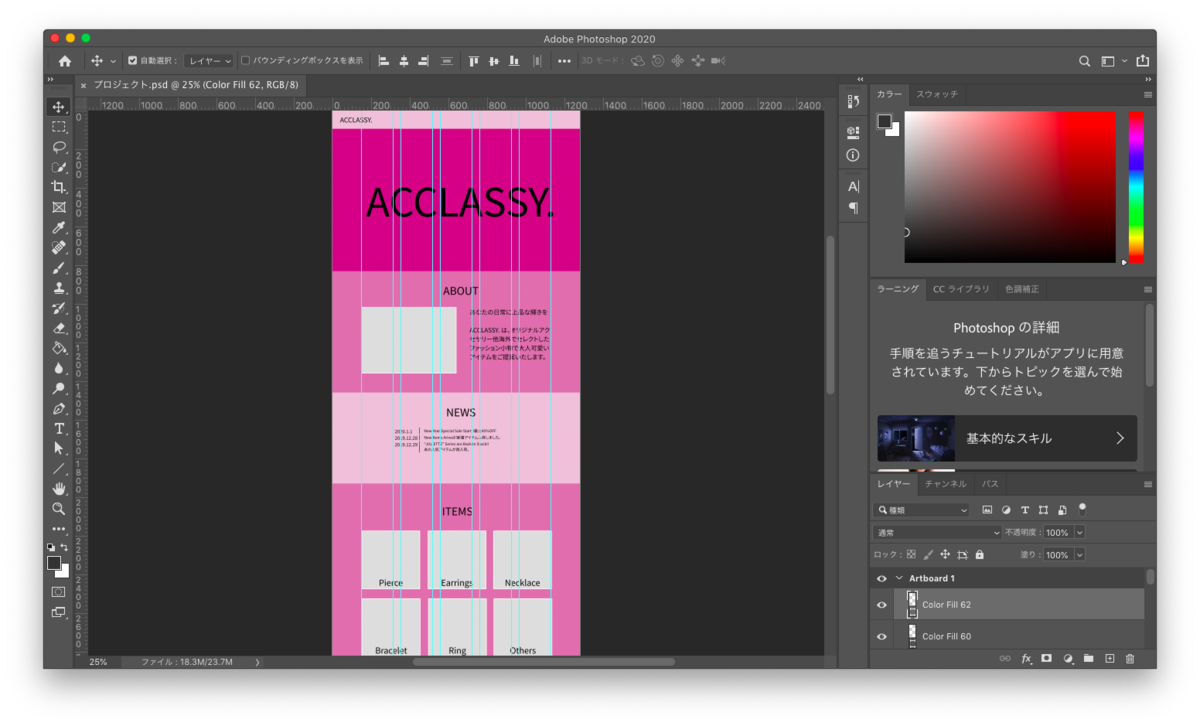The width and height of the screenshot is (1200, 726).
Task: Select the Paint Bucket tool
Action: click(59, 348)
